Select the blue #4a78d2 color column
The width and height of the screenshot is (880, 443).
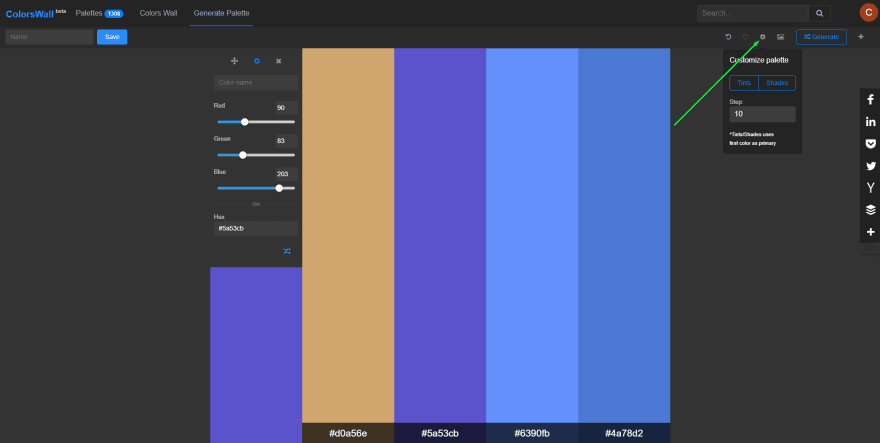(x=624, y=235)
